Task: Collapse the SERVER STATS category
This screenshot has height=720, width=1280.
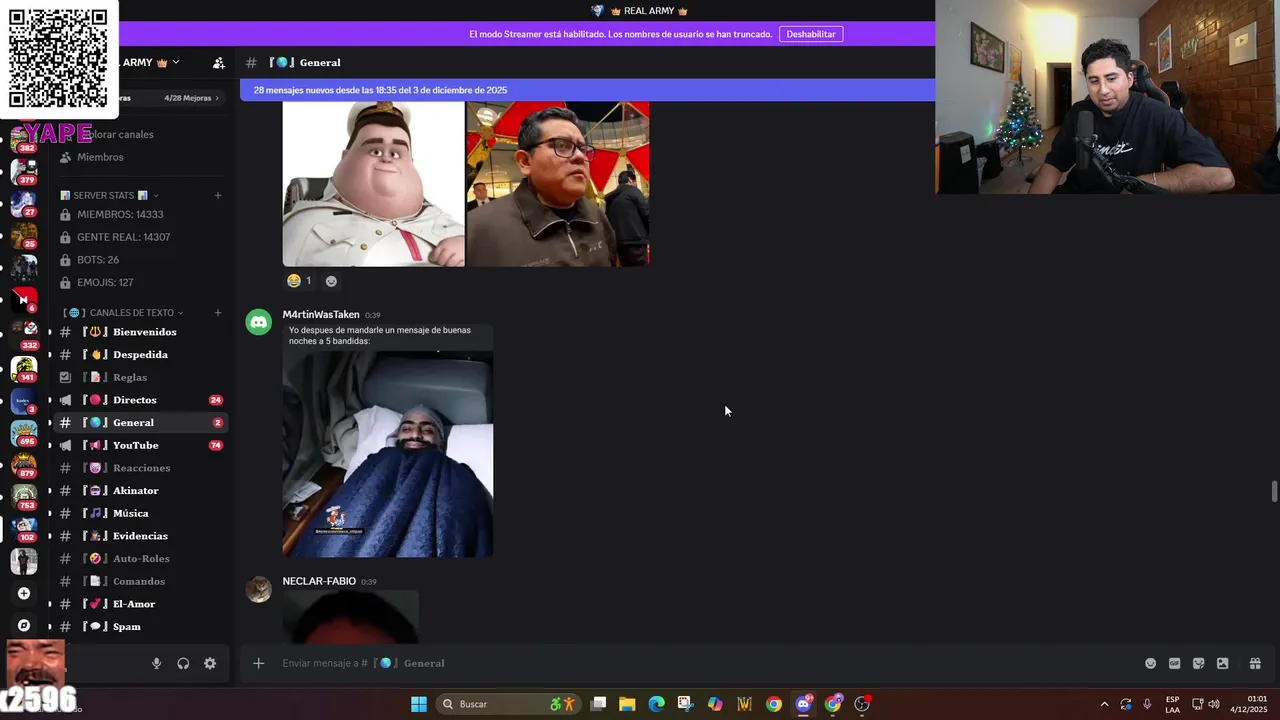Action: [109, 195]
